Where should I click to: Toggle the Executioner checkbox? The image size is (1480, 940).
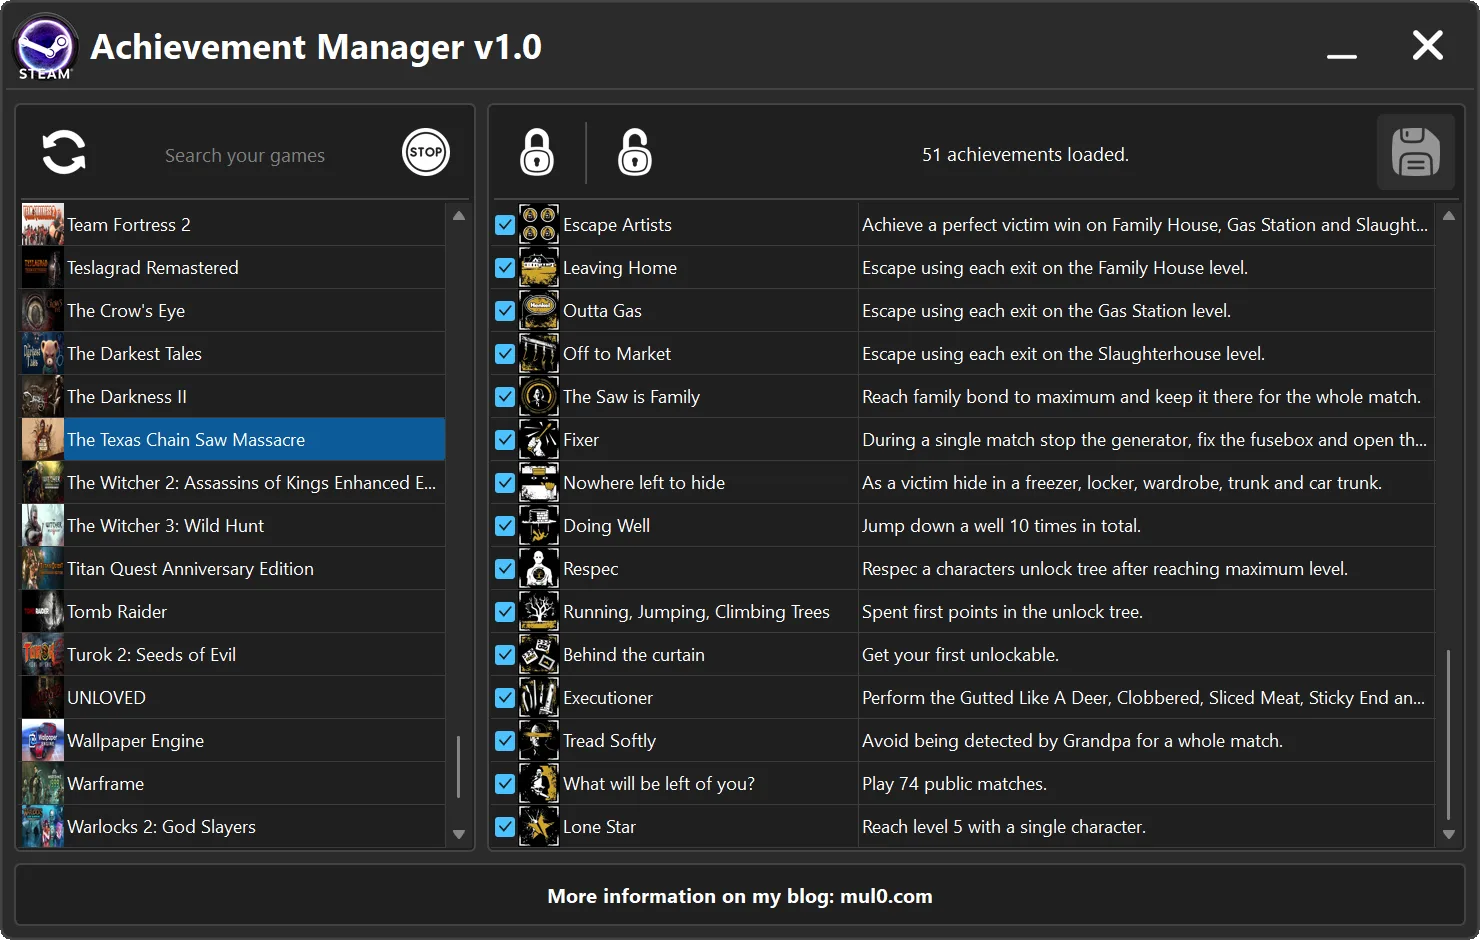coord(505,698)
